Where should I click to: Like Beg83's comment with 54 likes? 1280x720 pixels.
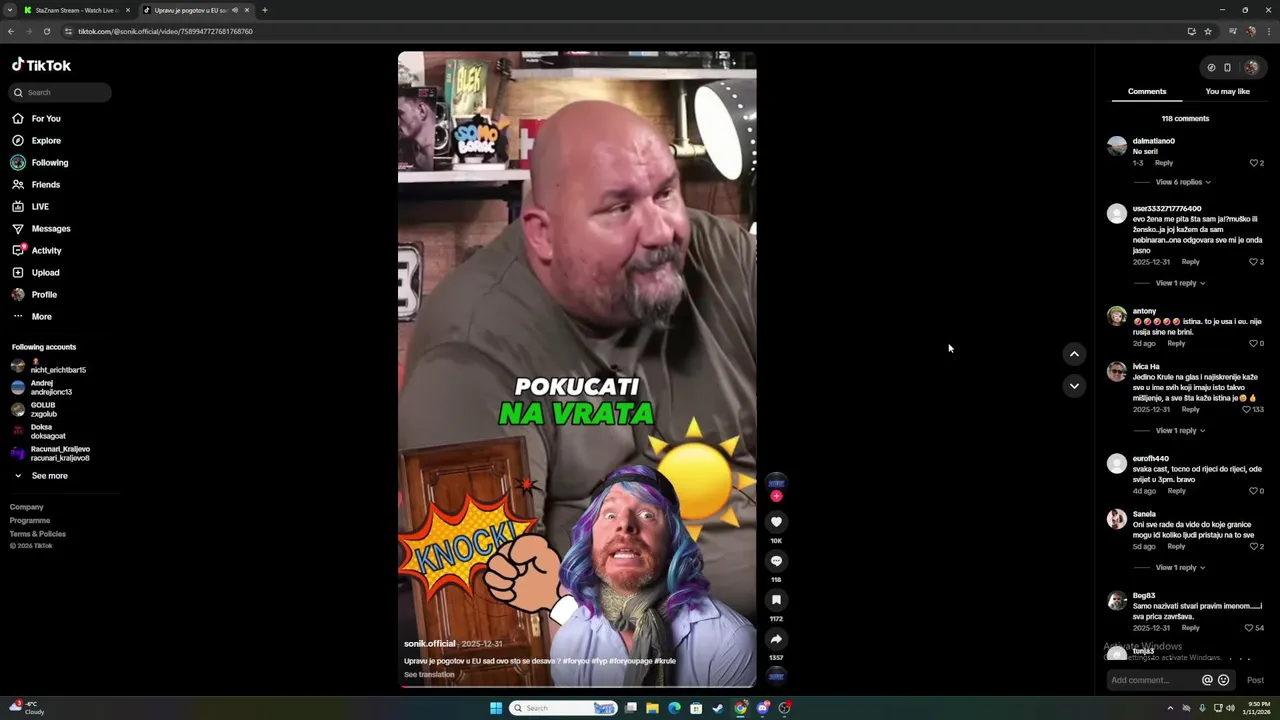1248,628
